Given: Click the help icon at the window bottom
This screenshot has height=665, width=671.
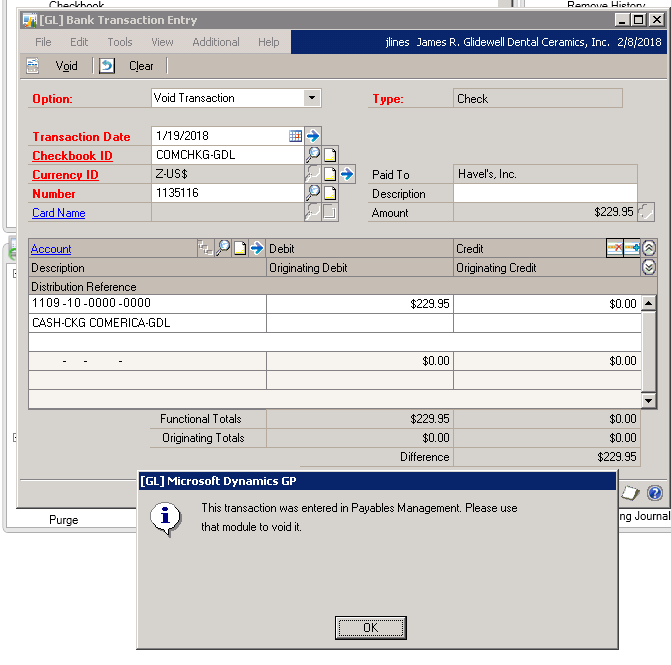Looking at the screenshot, I should pyautogui.click(x=654, y=493).
